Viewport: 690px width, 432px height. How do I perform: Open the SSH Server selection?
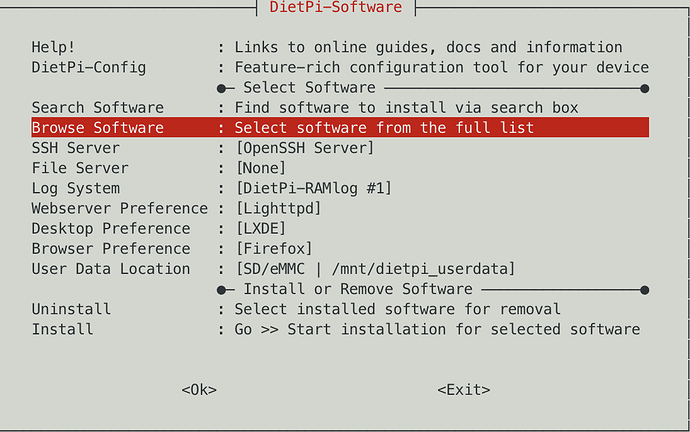[x=77, y=148]
